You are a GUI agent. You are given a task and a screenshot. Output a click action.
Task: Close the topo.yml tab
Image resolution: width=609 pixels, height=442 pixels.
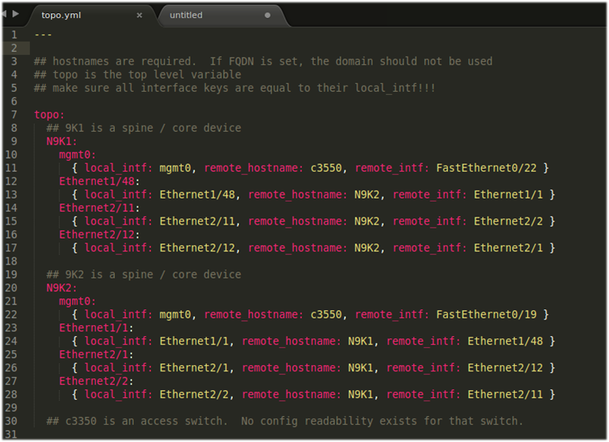(139, 16)
